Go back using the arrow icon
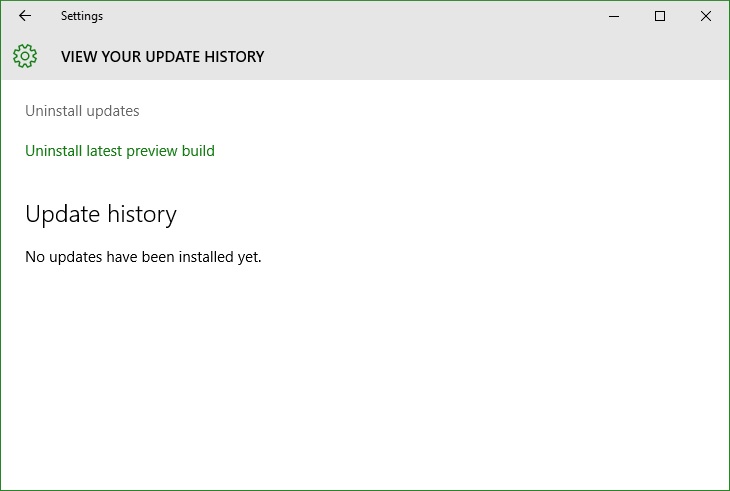This screenshot has width=730, height=491. [25, 16]
